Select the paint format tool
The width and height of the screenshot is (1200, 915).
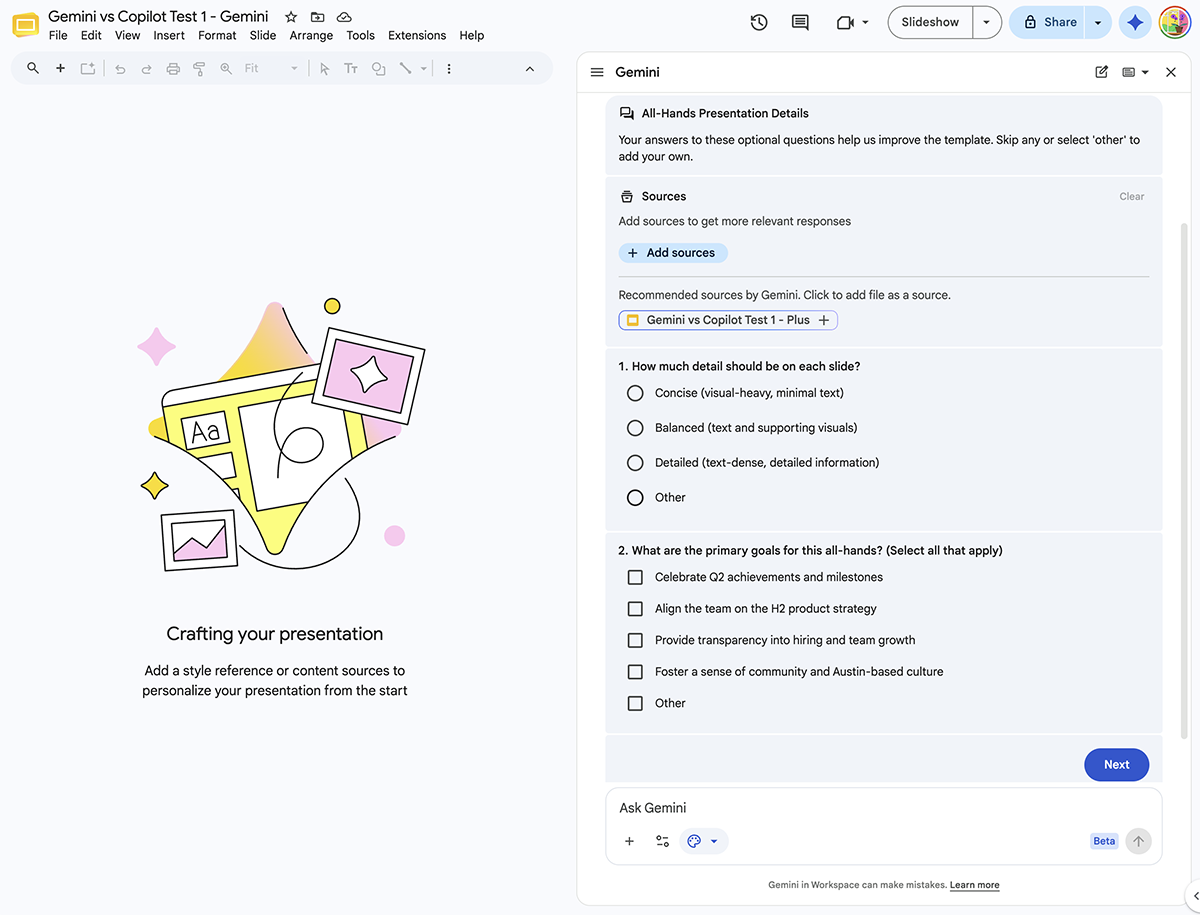pos(199,69)
